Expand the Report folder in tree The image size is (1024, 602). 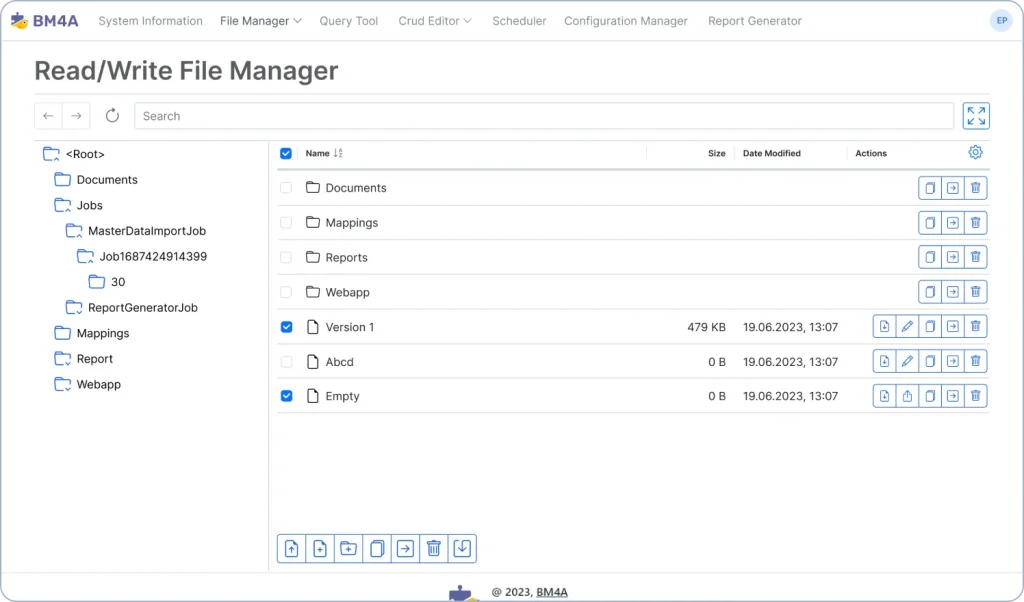click(63, 358)
